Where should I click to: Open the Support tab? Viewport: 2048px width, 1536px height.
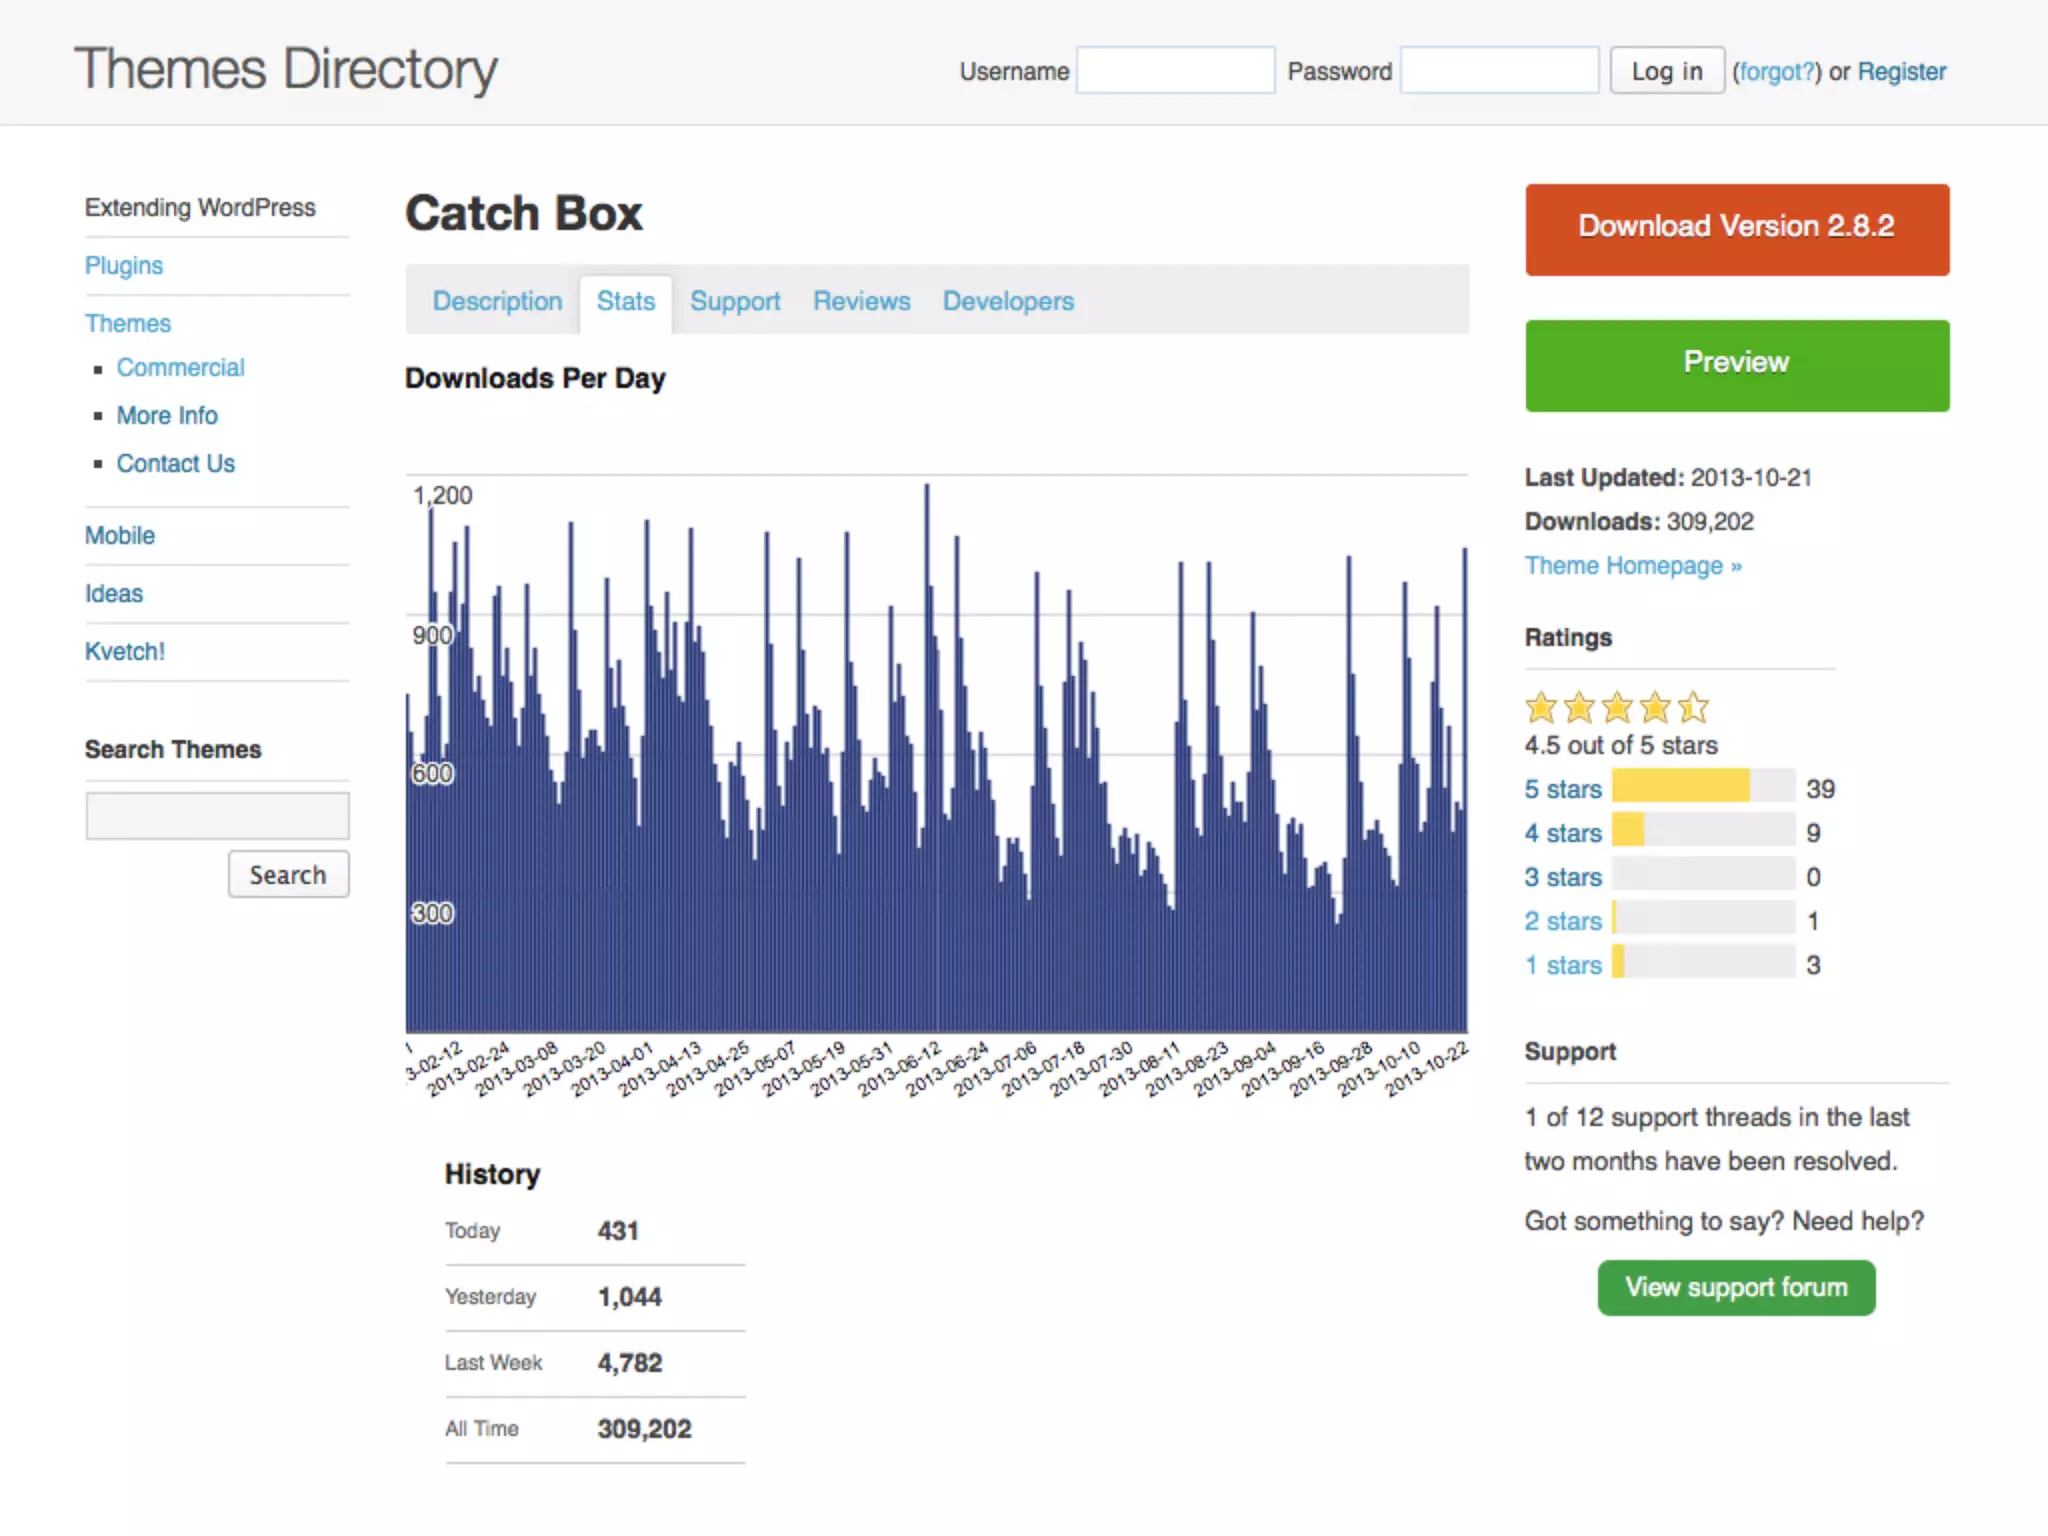tap(735, 301)
